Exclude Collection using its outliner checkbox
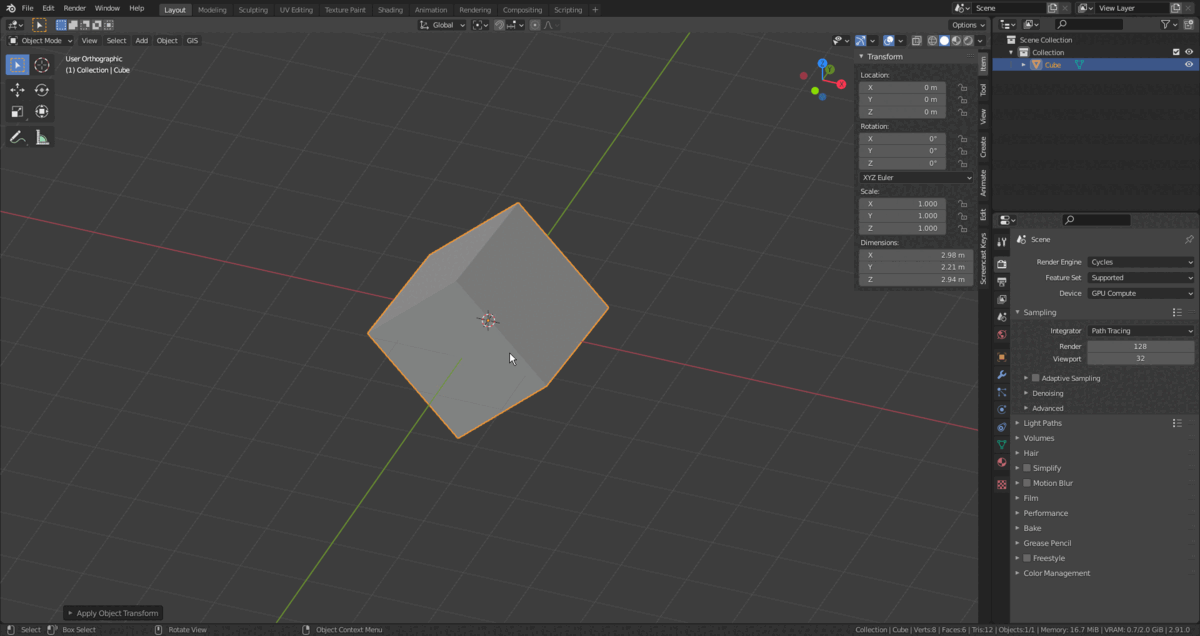1200x636 pixels. [1176, 52]
